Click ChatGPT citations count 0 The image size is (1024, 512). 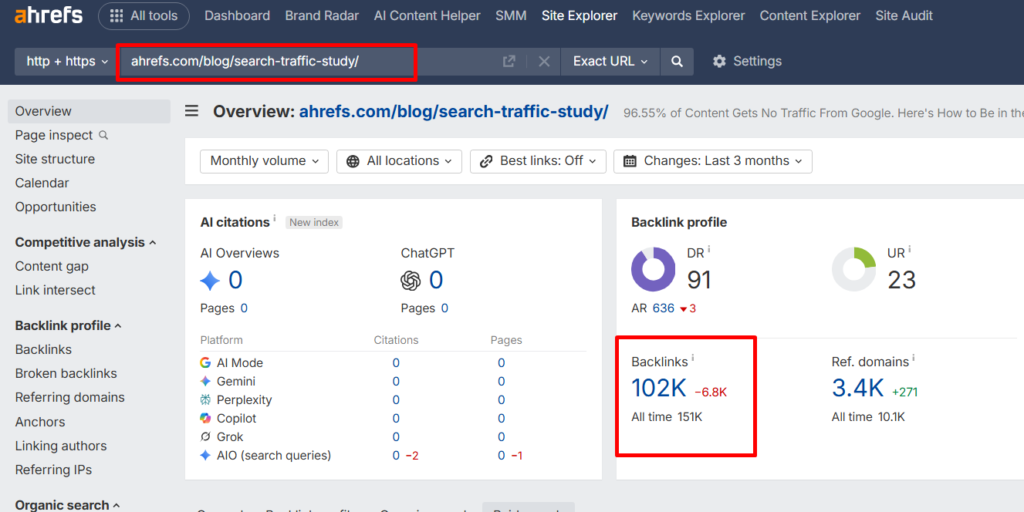[x=436, y=280]
